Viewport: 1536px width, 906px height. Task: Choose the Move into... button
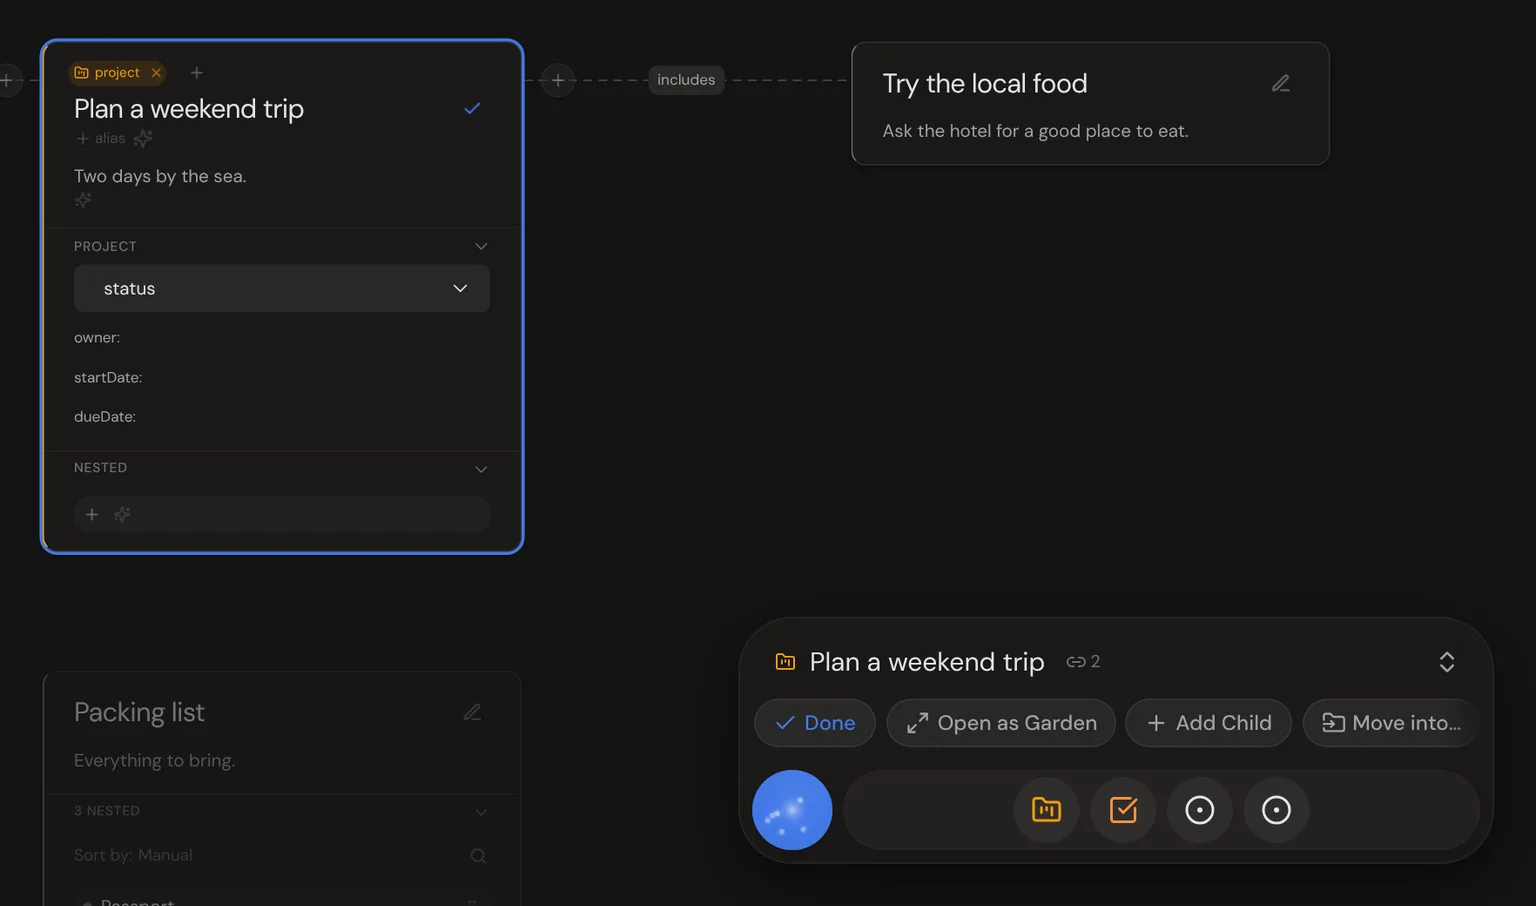coord(1391,723)
